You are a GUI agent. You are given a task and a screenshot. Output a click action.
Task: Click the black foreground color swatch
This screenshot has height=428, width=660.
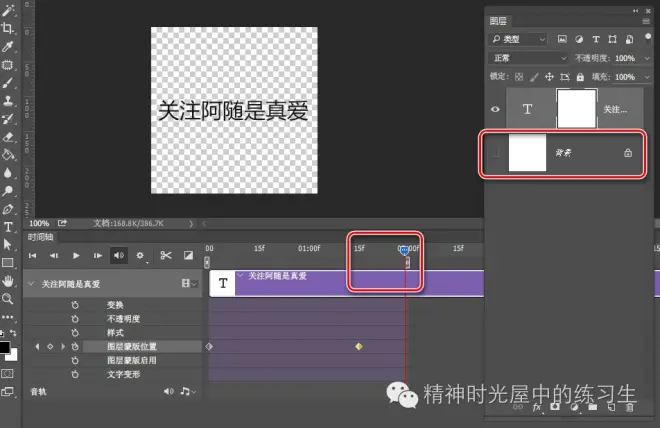(x=5, y=348)
